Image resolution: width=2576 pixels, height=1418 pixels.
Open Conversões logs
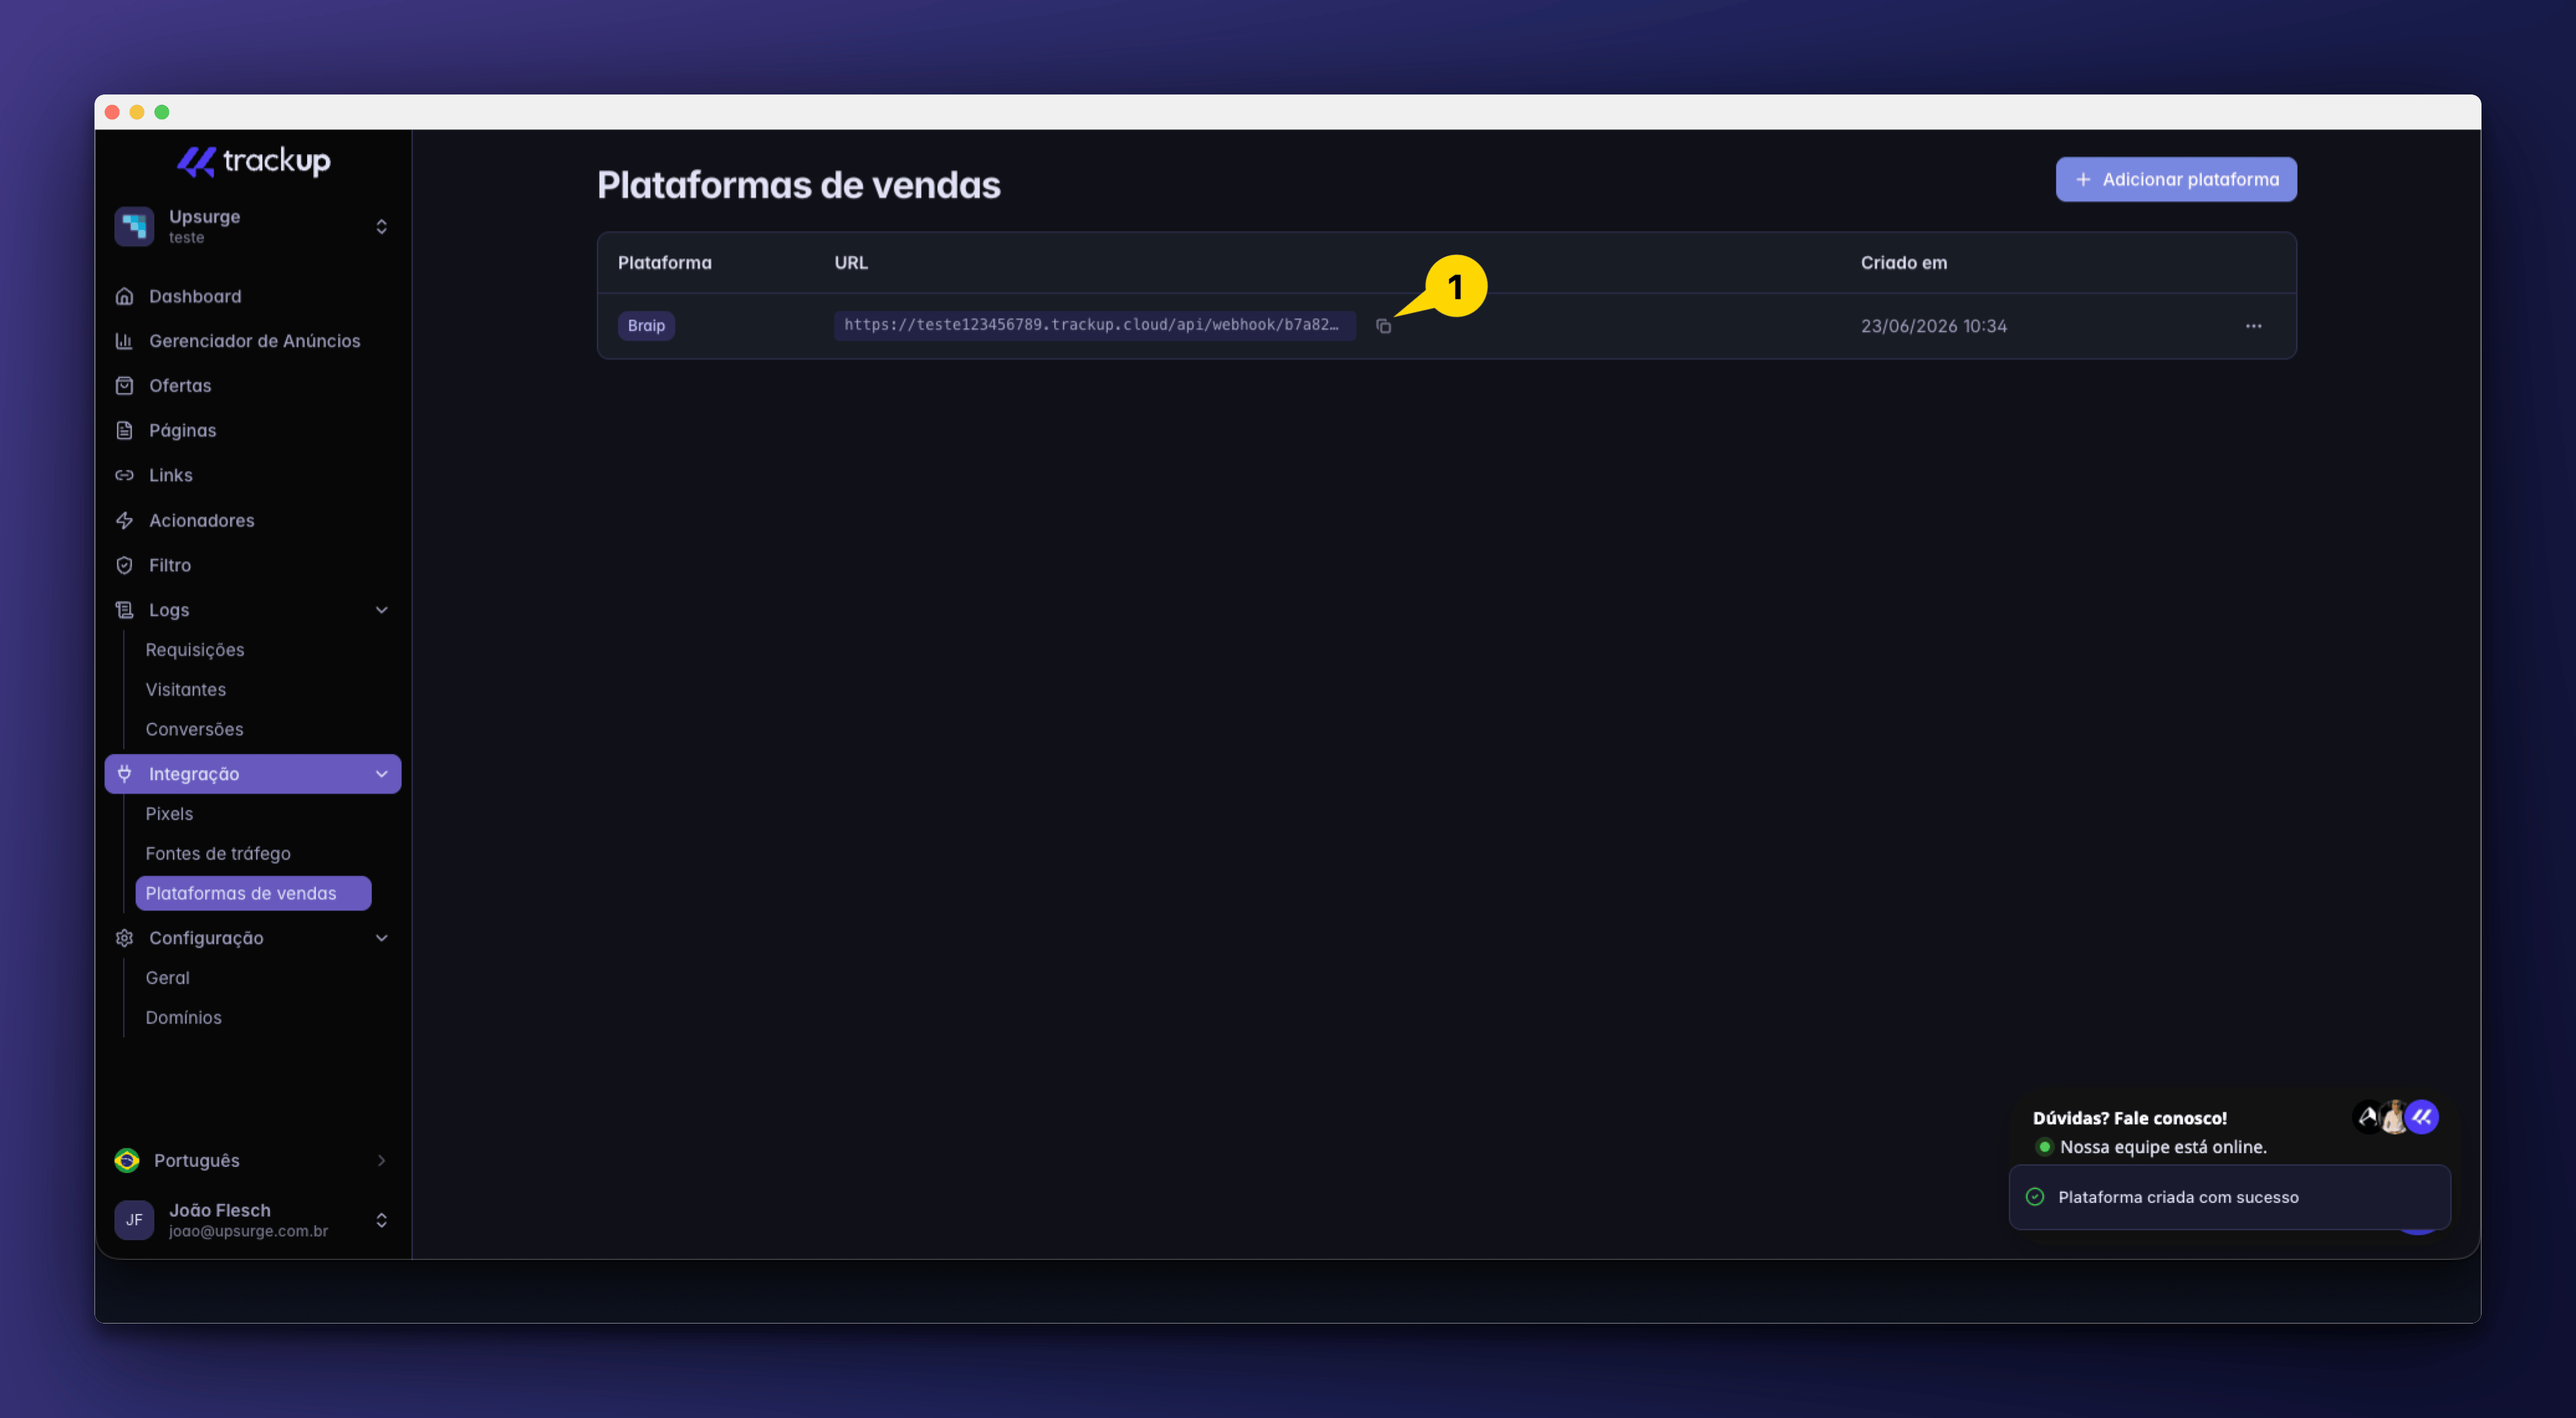[194, 729]
